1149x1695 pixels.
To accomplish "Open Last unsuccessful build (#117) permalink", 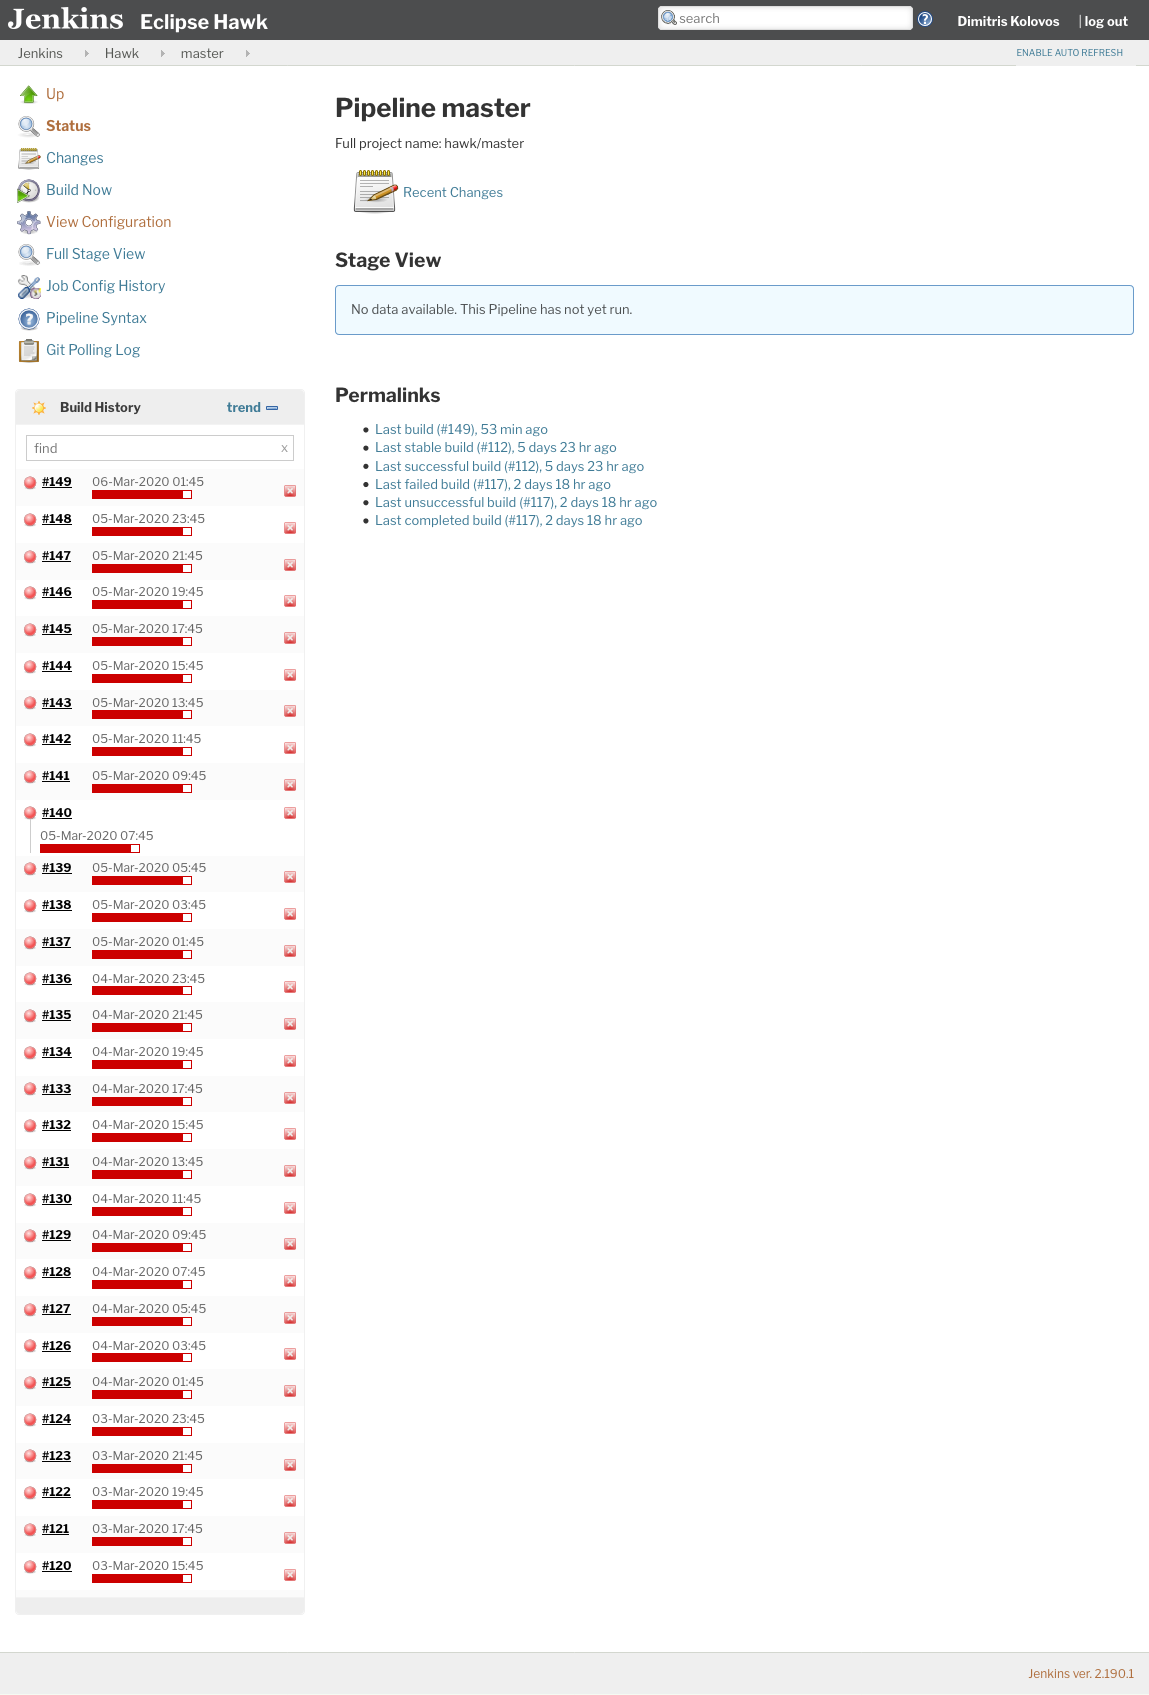I will pos(516,502).
